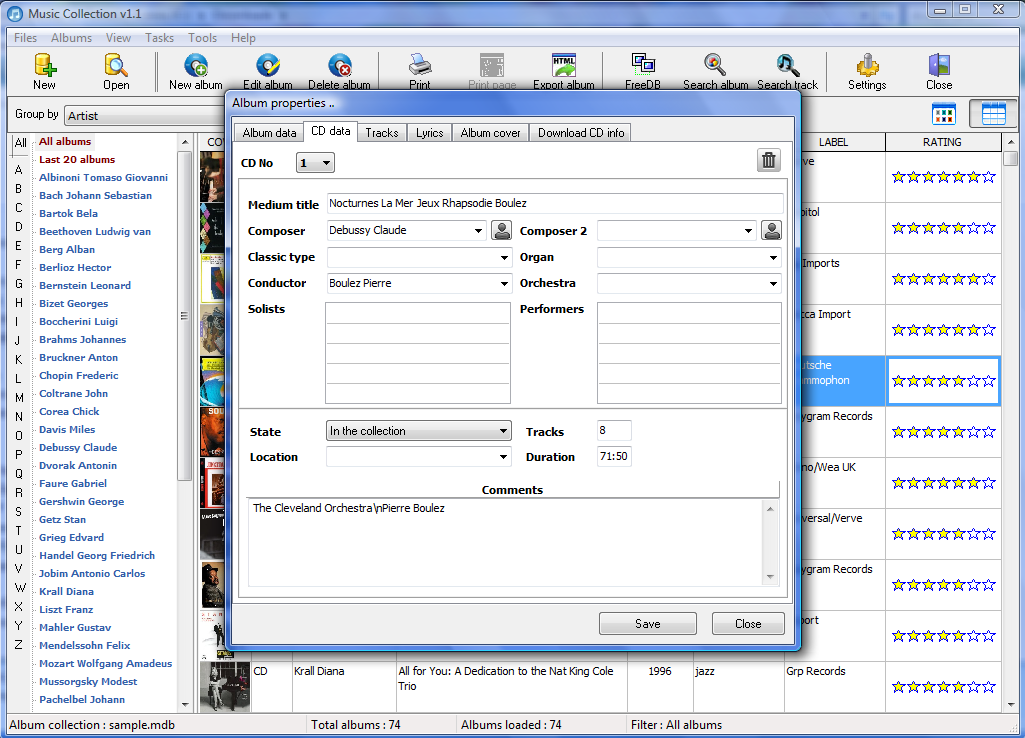Open the Organ dropdown
The height and width of the screenshot is (738, 1025).
click(x=773, y=258)
